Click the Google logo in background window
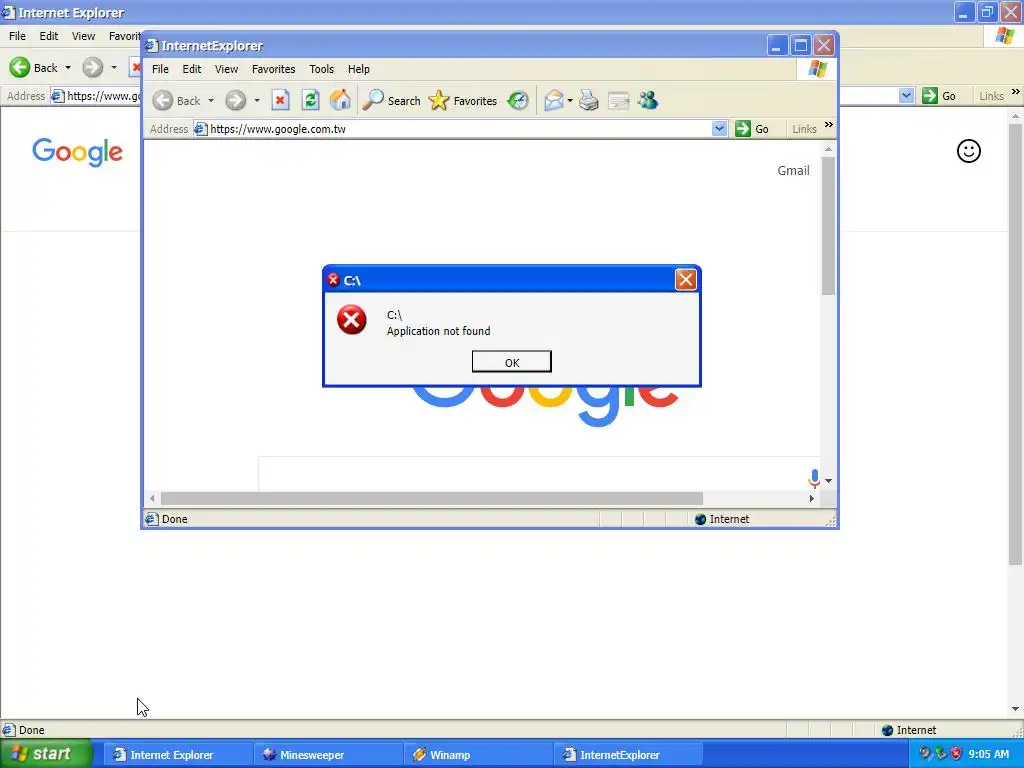 click(x=77, y=152)
